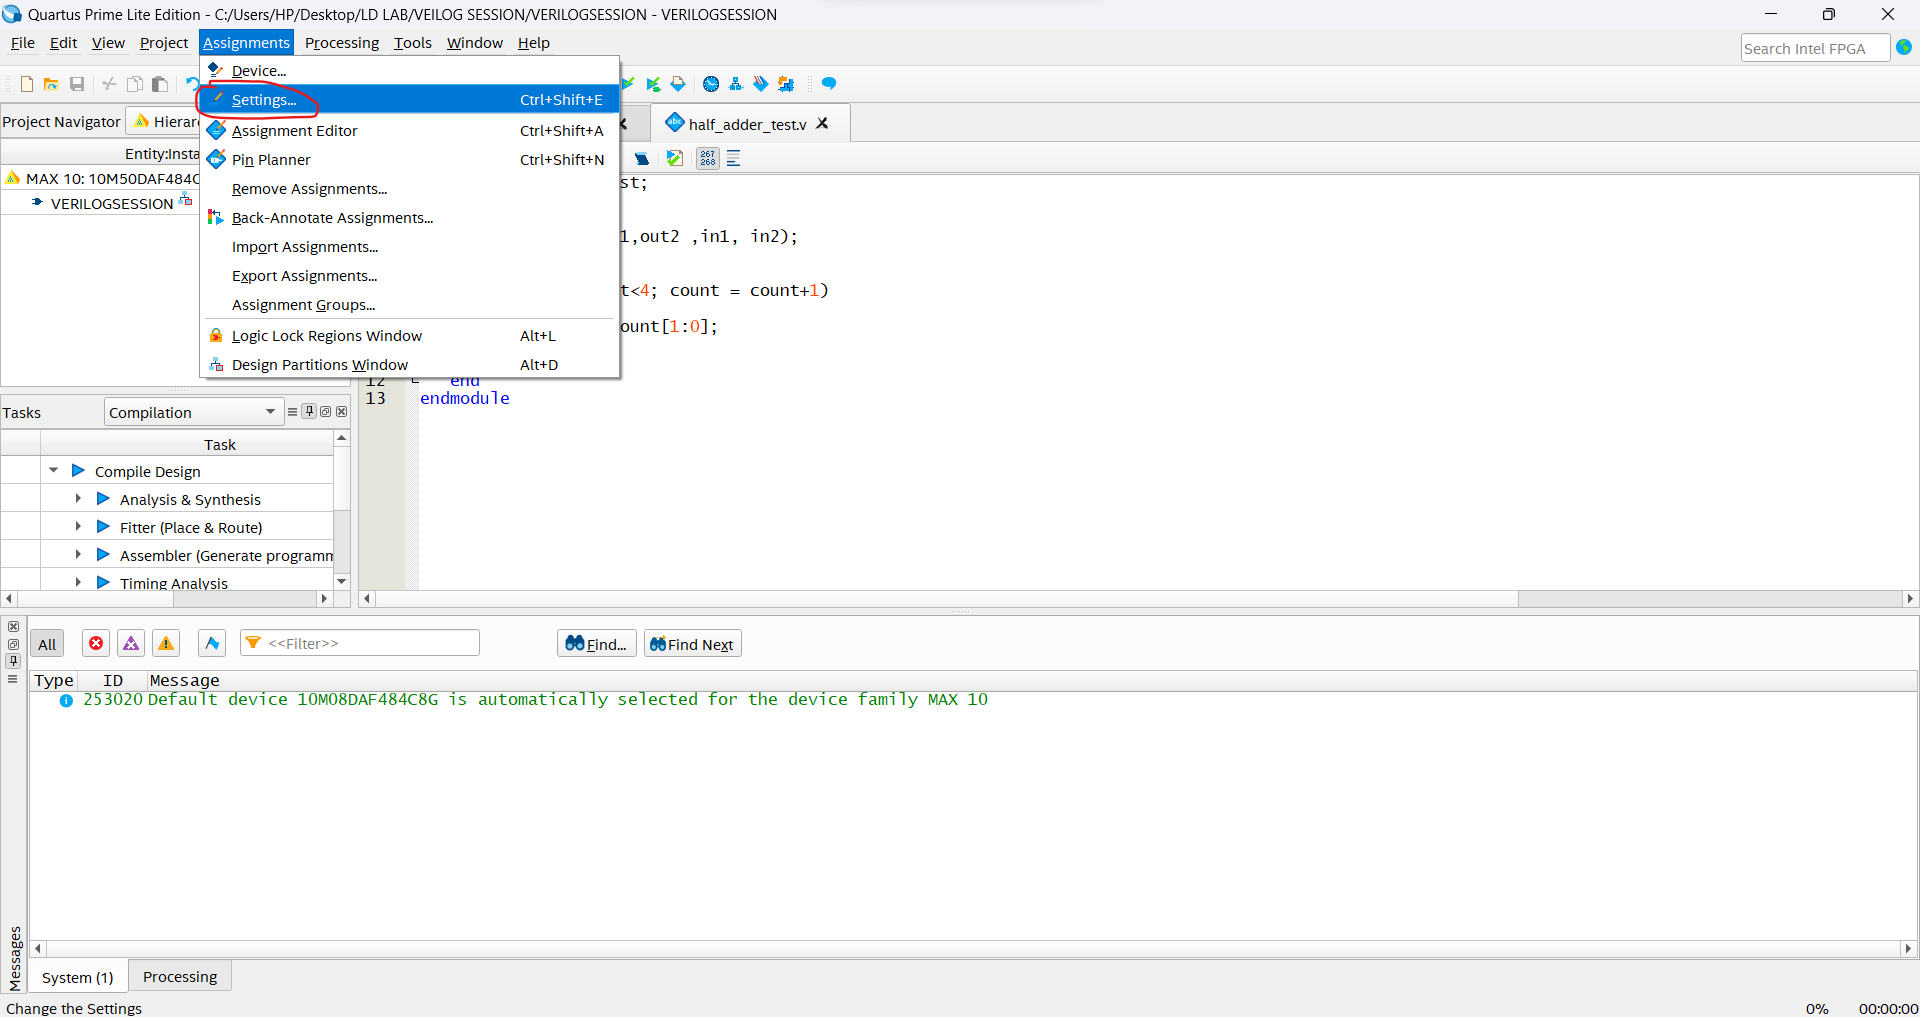Select Device... menu entry
Screen dimensions: 1920x1017
[x=410, y=70]
